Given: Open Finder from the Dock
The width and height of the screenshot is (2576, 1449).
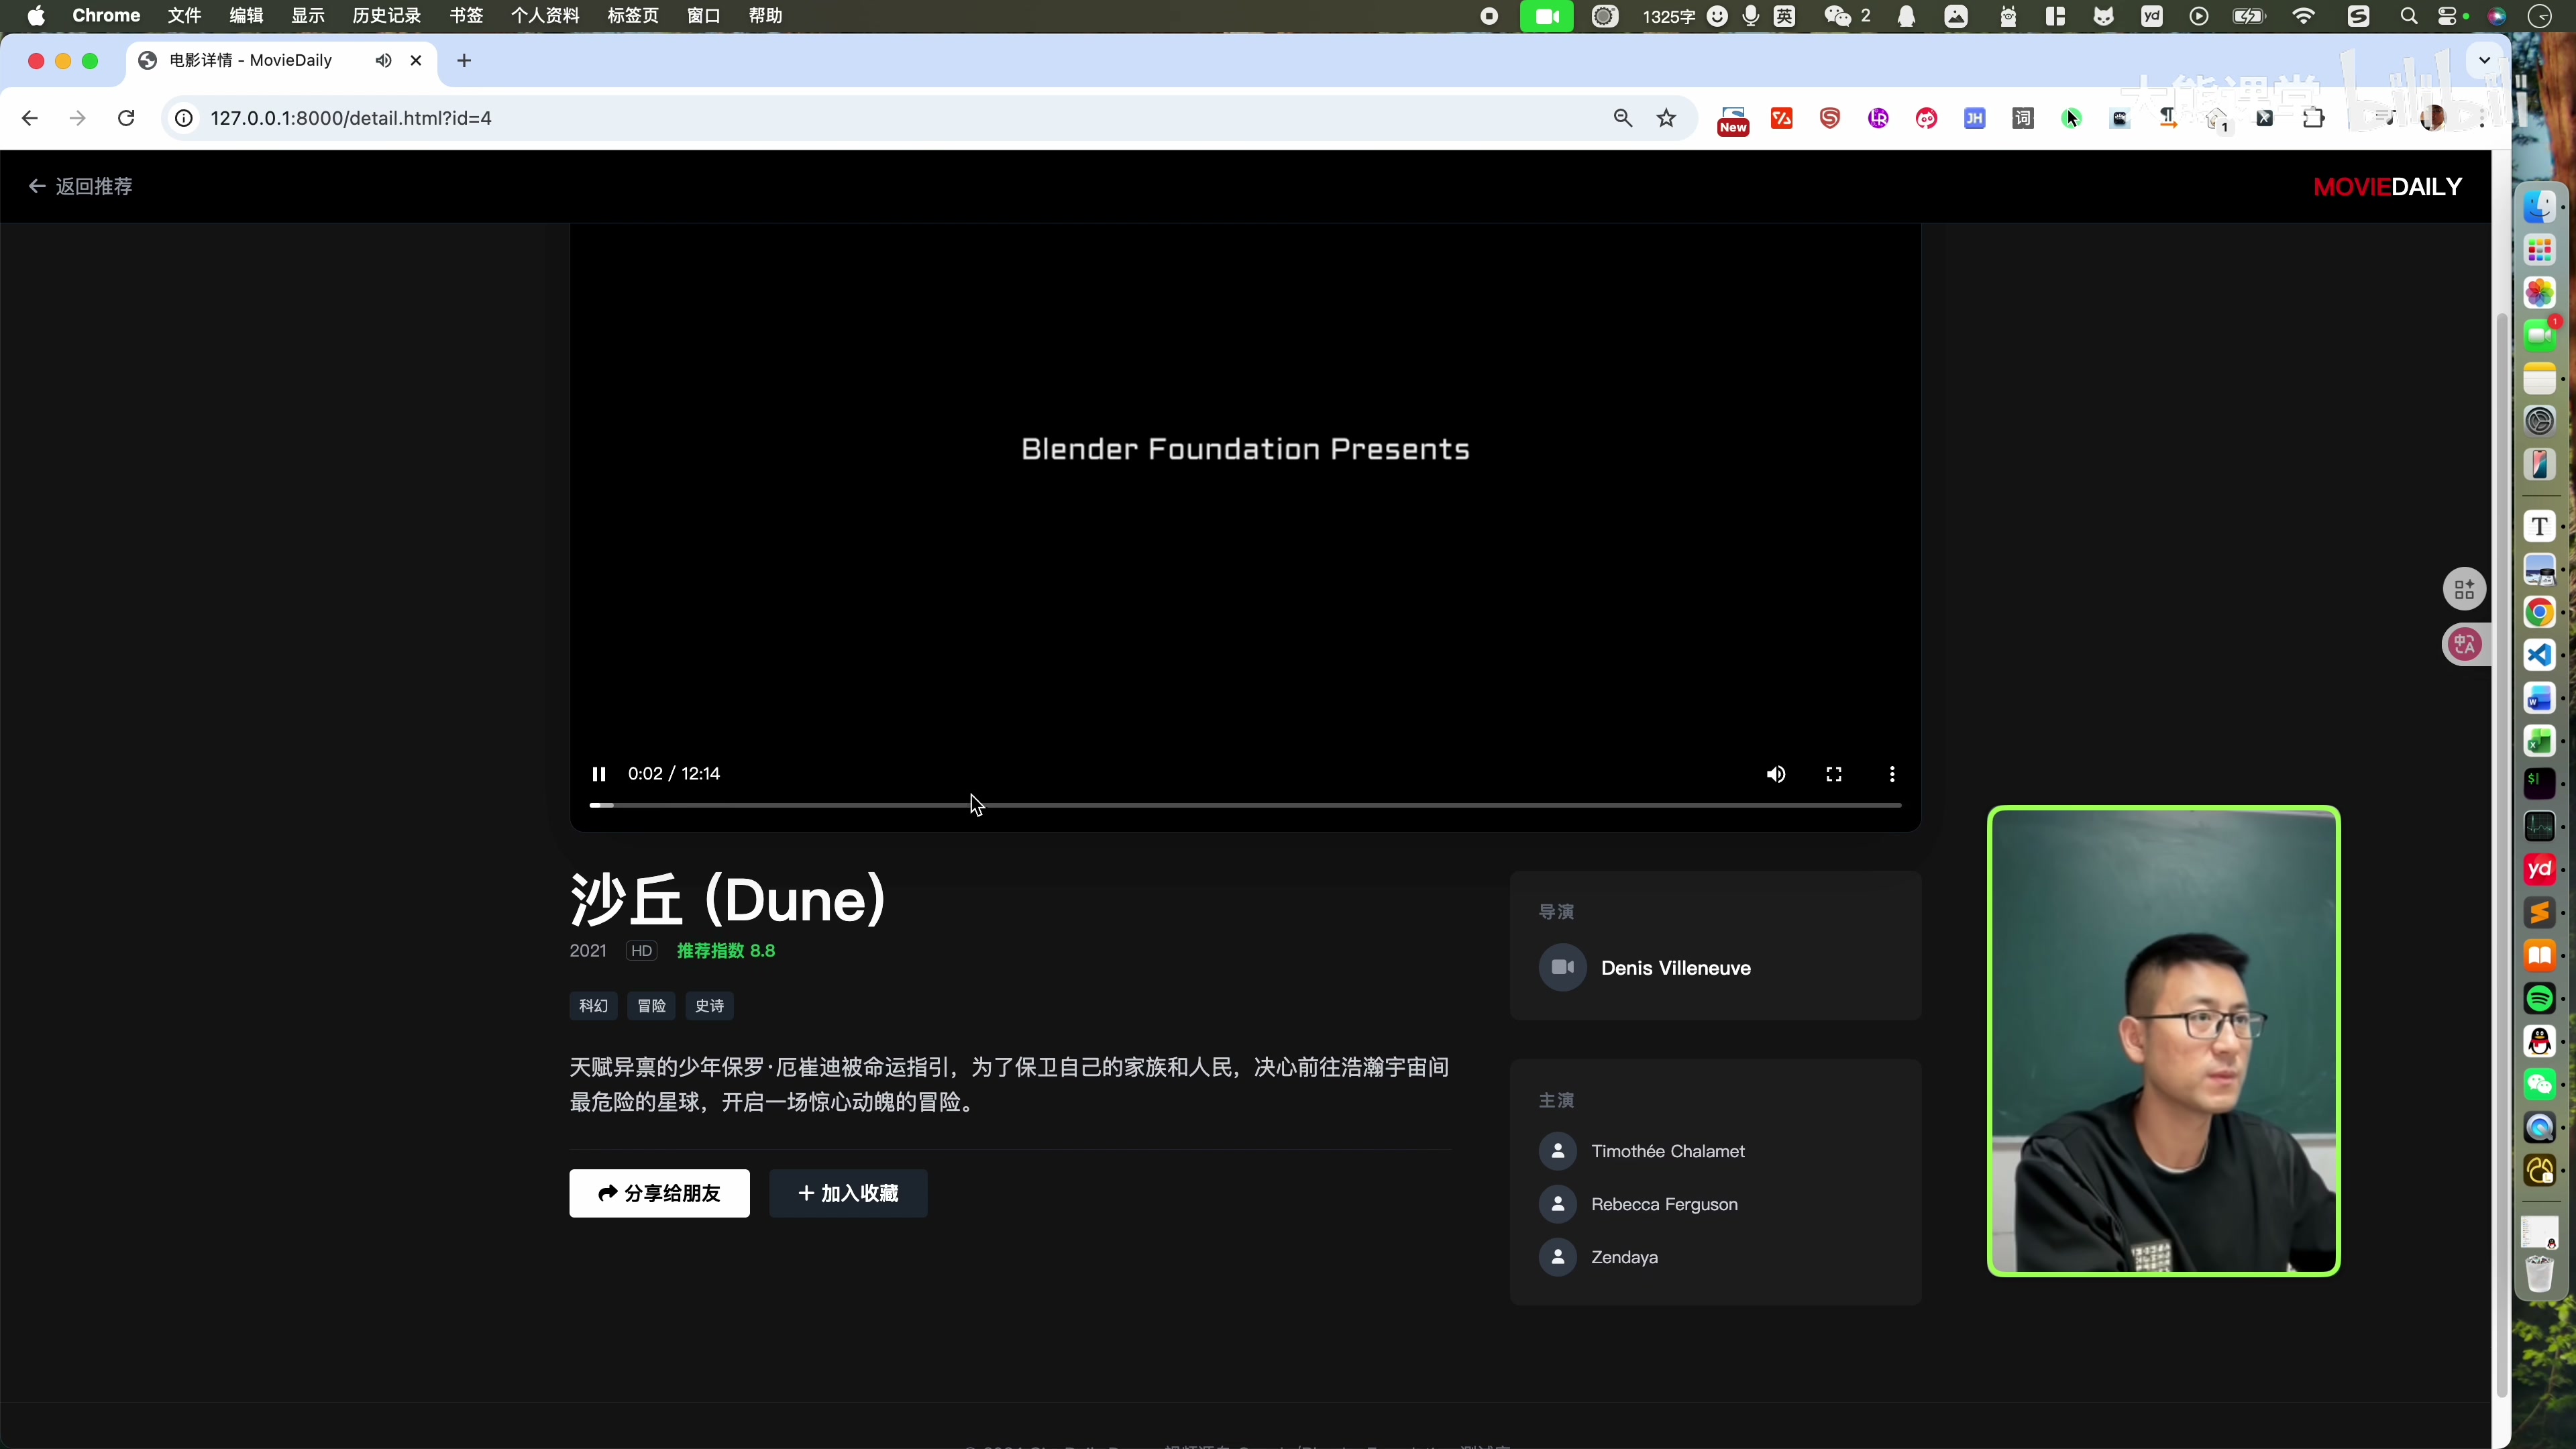Looking at the screenshot, I should [2540, 207].
